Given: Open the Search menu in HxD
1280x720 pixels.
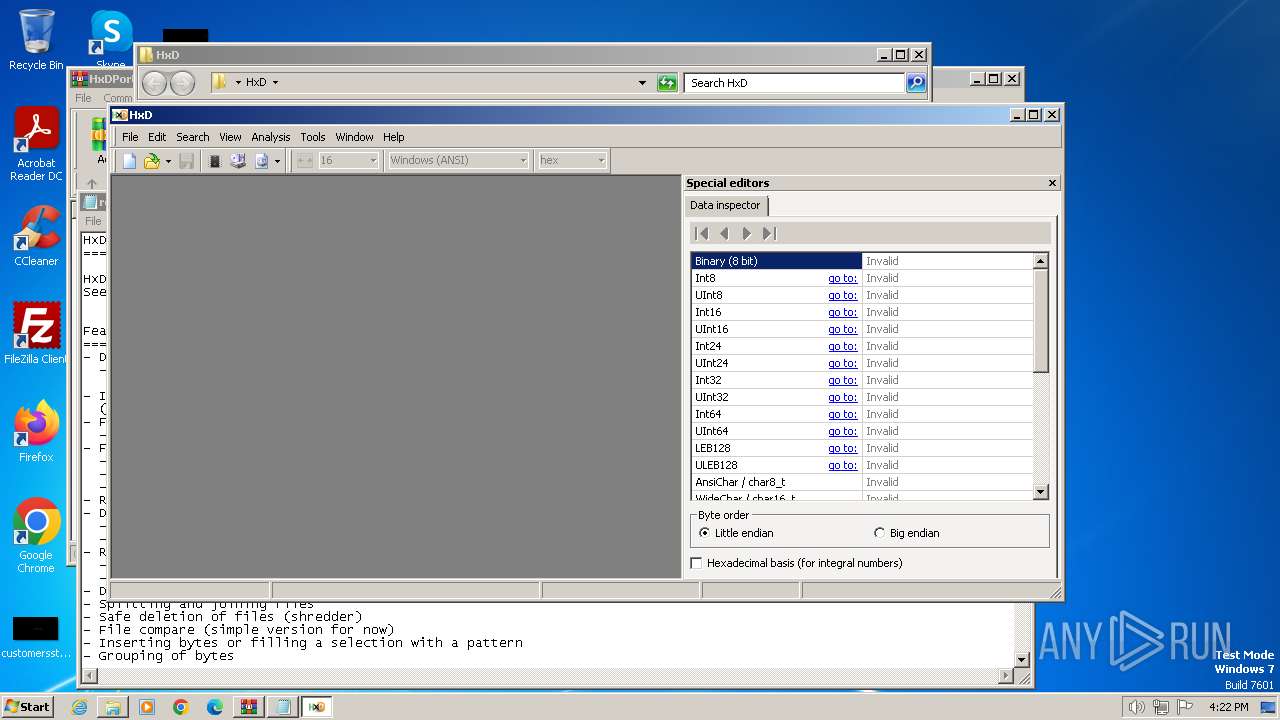Looking at the screenshot, I should point(193,137).
